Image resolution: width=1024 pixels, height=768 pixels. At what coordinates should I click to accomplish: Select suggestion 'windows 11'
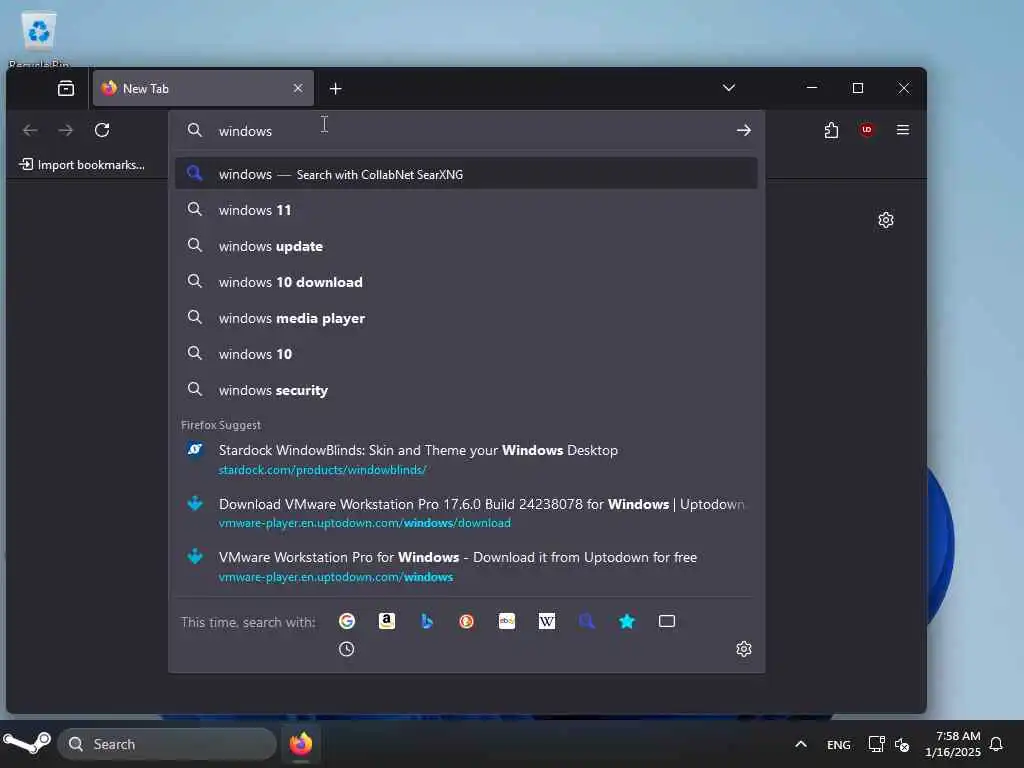coord(466,210)
